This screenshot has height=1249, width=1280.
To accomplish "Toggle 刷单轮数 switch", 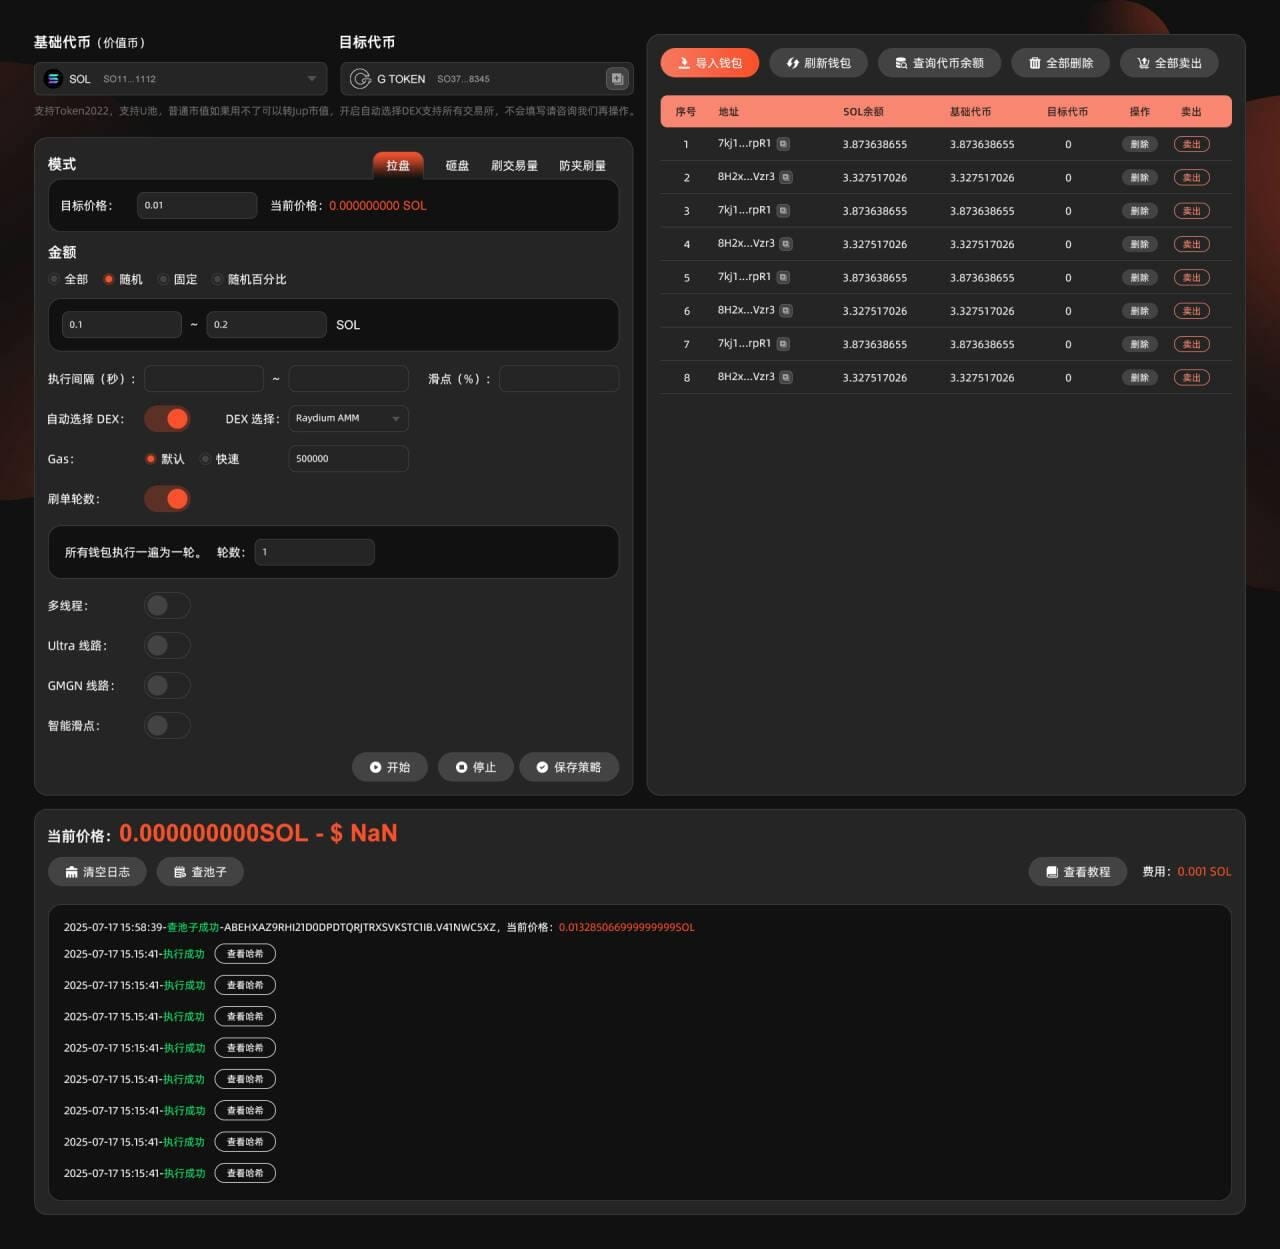I will [x=167, y=499].
